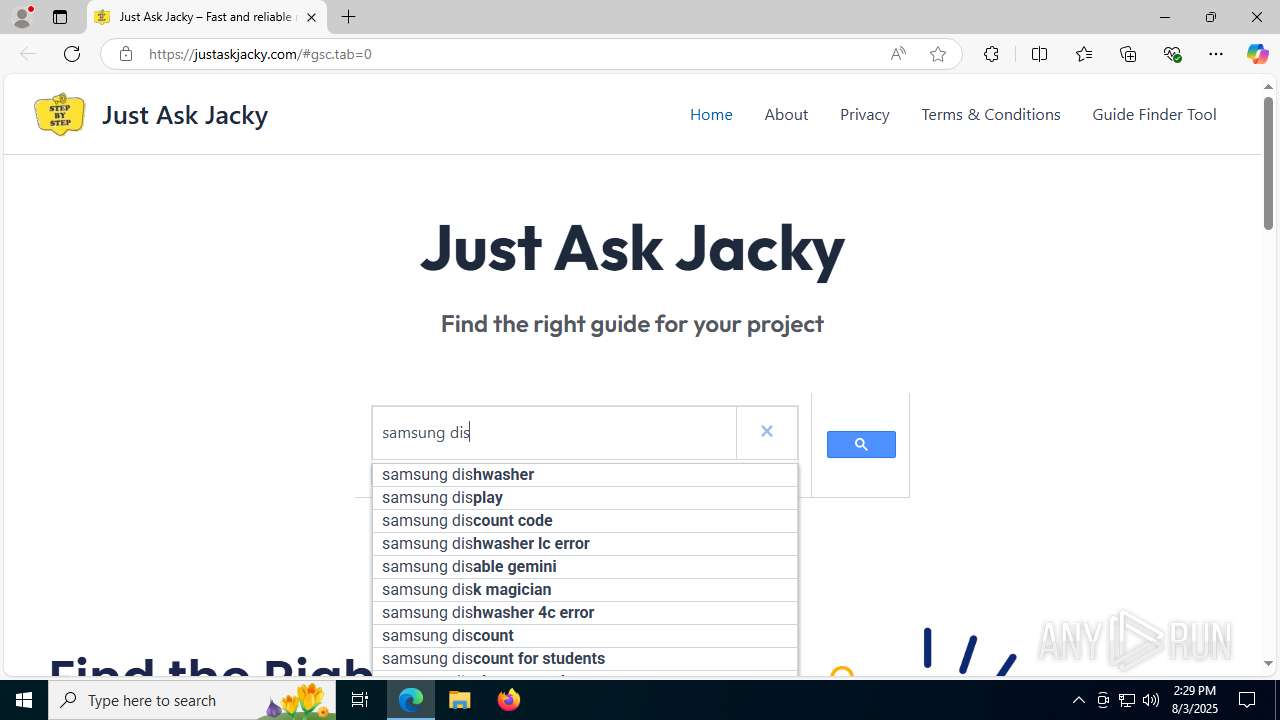The height and width of the screenshot is (720, 1280).
Task: Click the browser address bar URL
Action: point(260,54)
